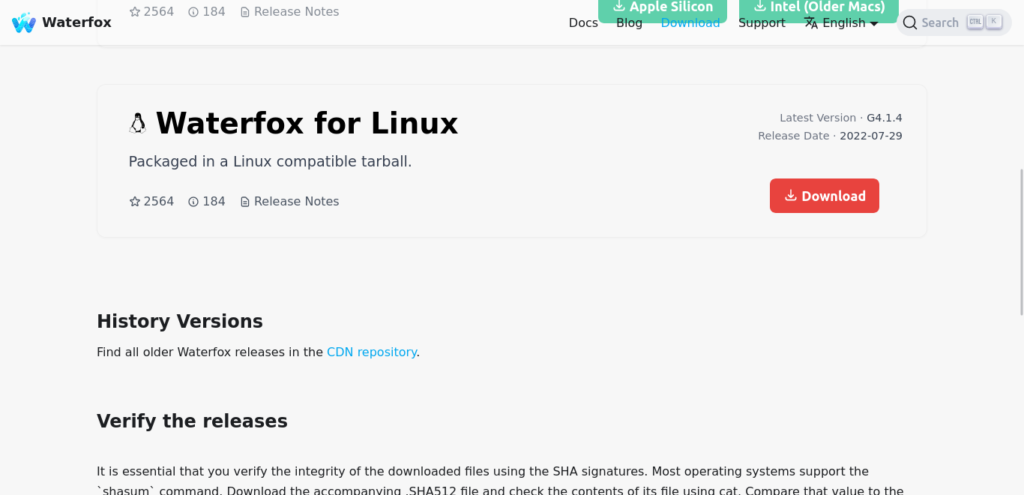Open the Docs page
This screenshot has width=1024, height=495.
point(583,23)
